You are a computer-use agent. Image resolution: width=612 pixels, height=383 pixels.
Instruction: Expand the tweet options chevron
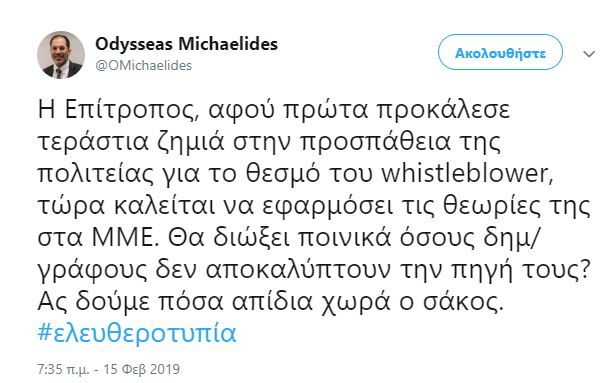tap(589, 53)
